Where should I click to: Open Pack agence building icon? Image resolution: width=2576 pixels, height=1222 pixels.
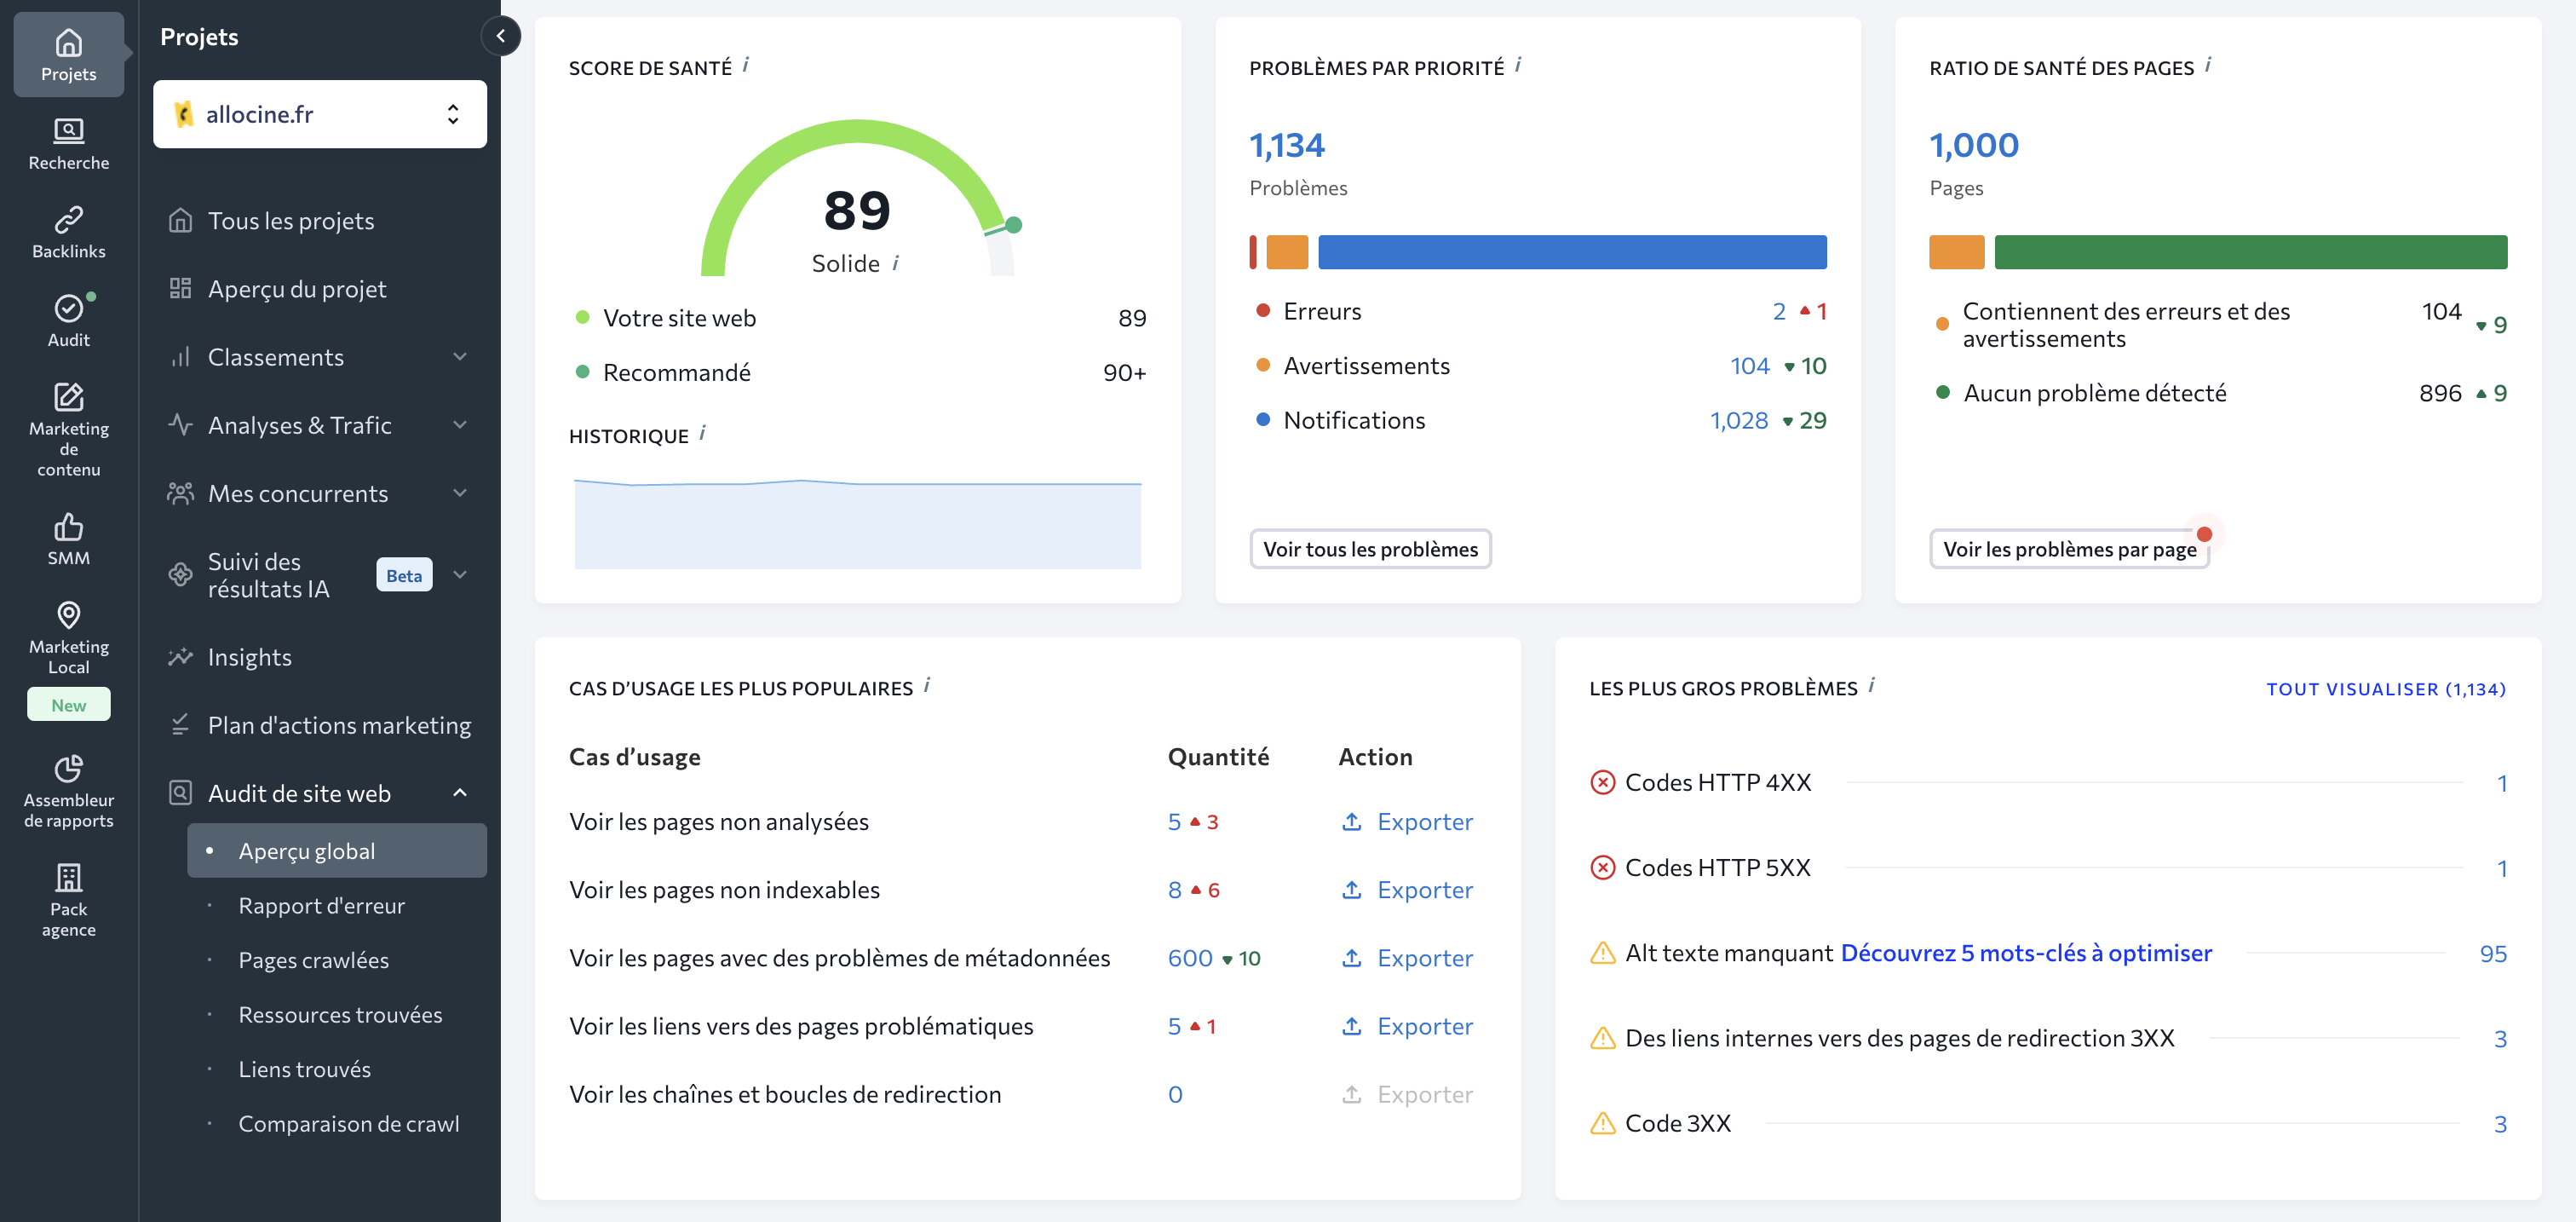pos(68,877)
